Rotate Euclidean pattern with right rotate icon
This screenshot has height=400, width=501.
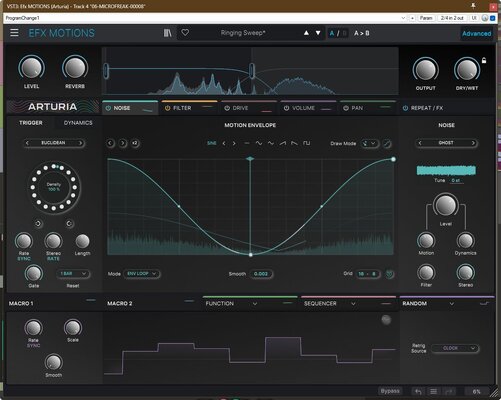click(69, 224)
